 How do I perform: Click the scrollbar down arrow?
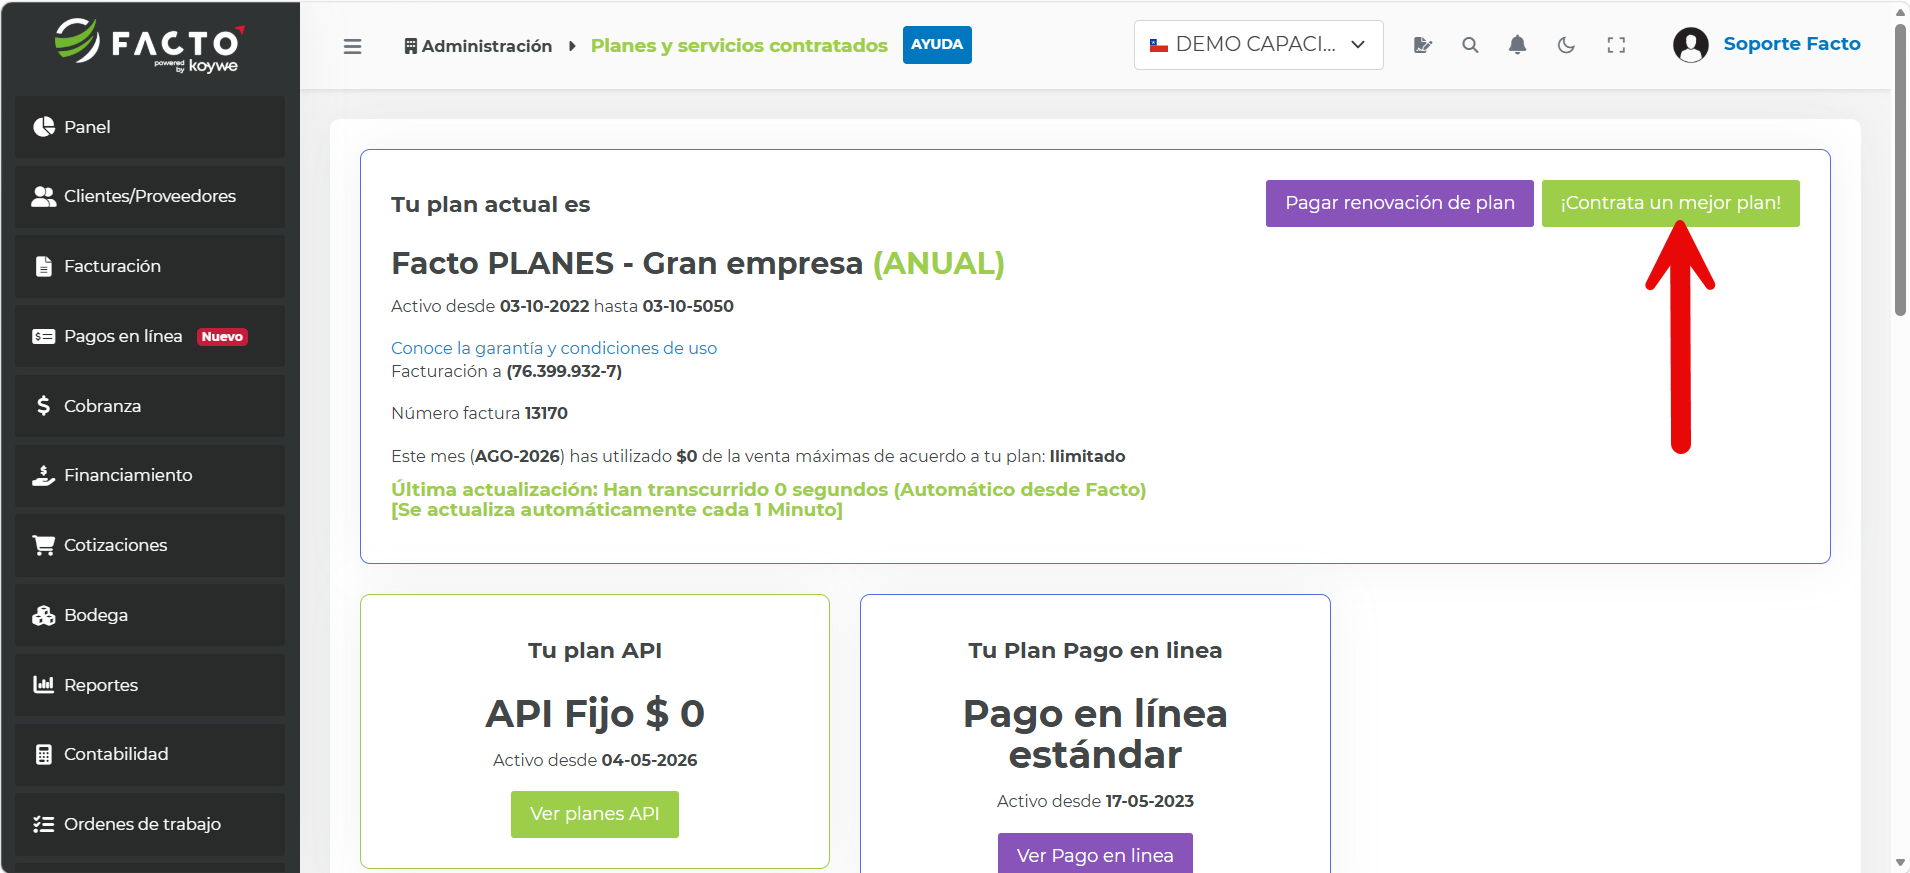pos(1900,862)
